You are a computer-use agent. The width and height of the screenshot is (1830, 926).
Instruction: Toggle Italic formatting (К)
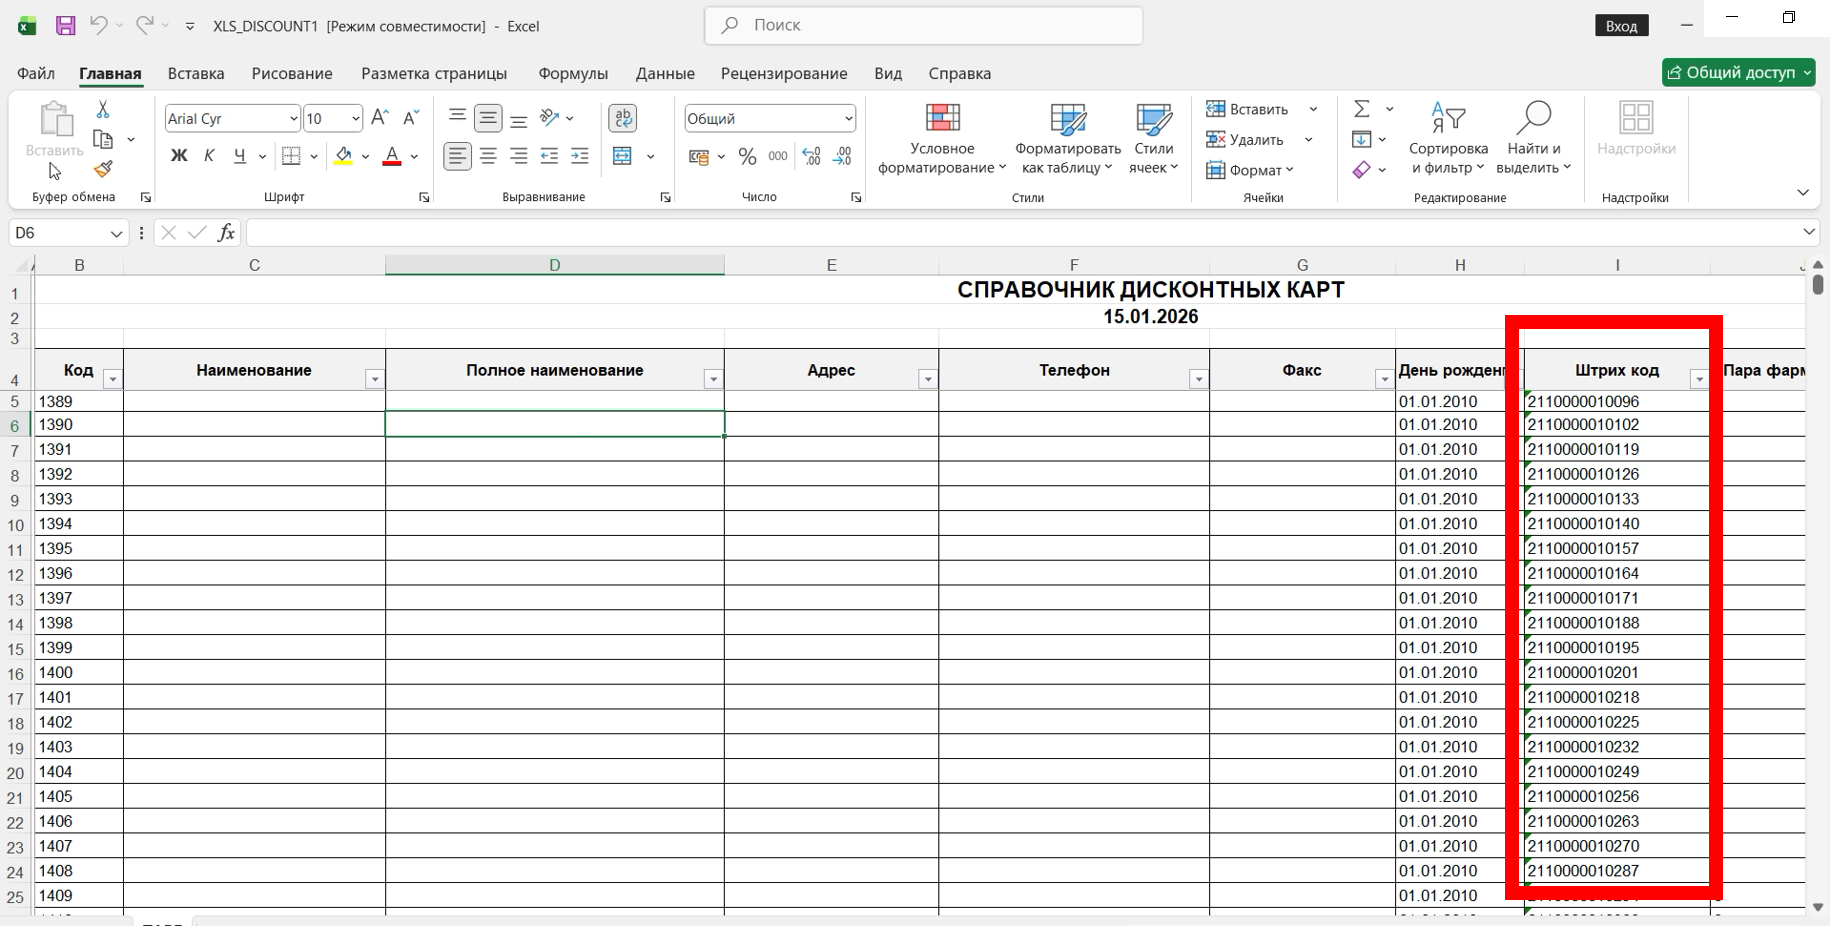coord(209,156)
